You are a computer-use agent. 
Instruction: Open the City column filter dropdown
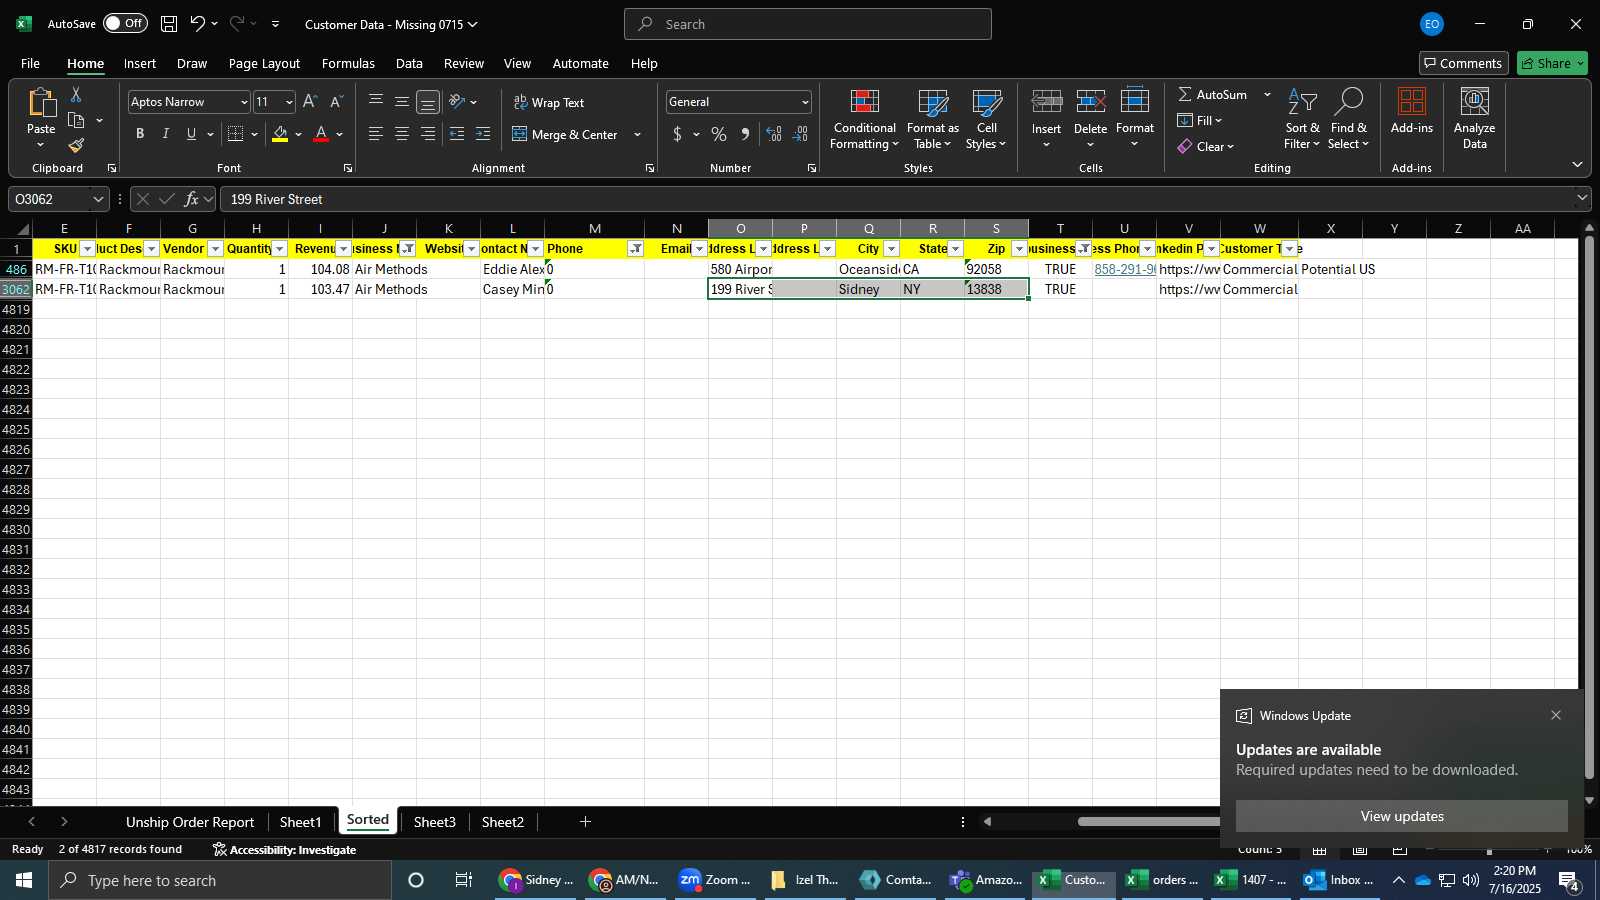click(x=891, y=249)
